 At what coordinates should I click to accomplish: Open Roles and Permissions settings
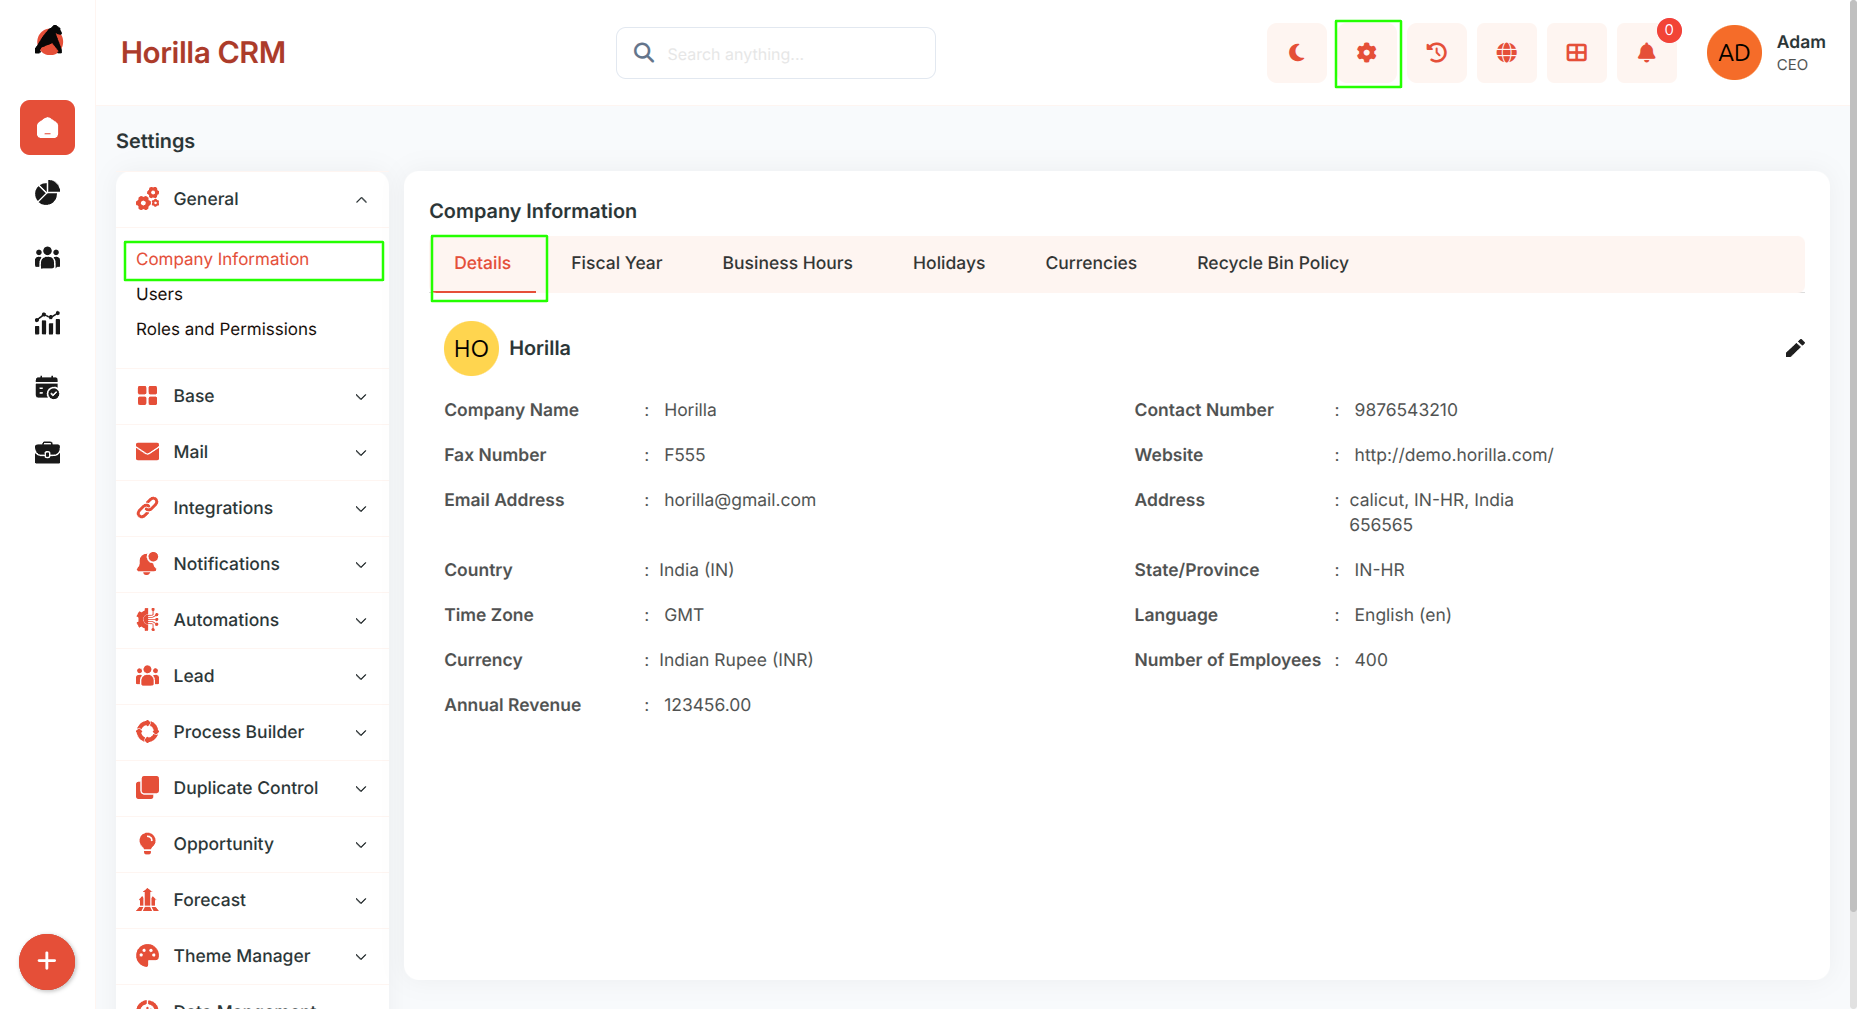coord(226,329)
